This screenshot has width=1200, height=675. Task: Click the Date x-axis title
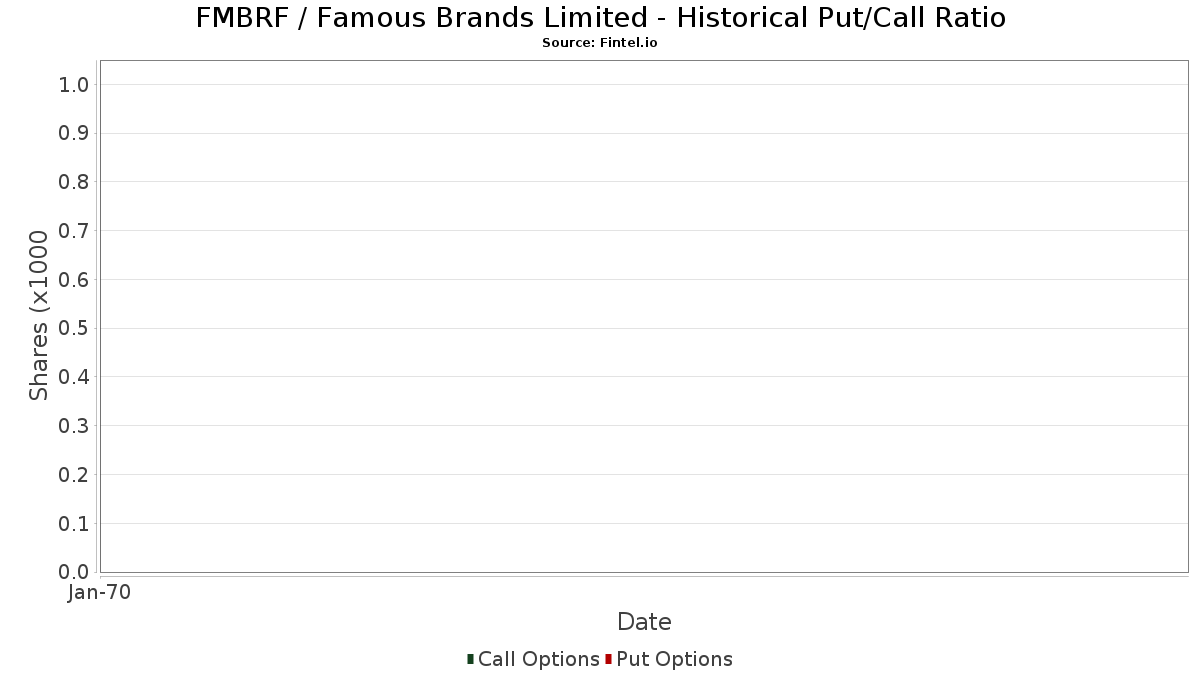click(x=644, y=622)
